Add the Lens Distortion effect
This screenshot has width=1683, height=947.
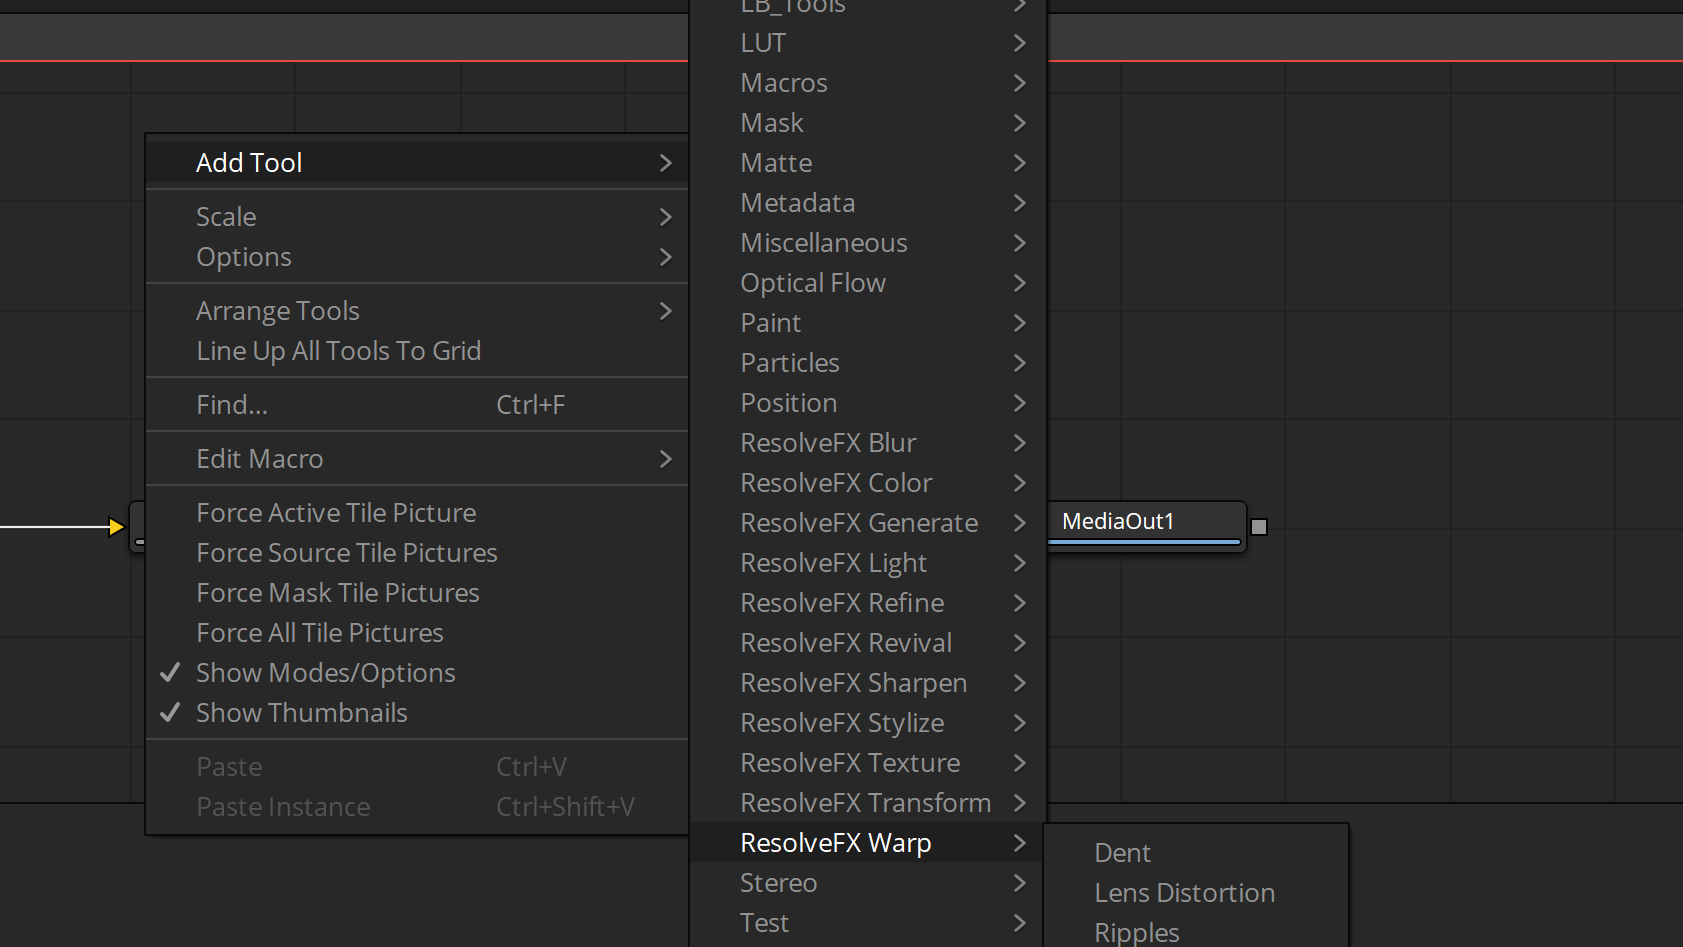tap(1196, 893)
